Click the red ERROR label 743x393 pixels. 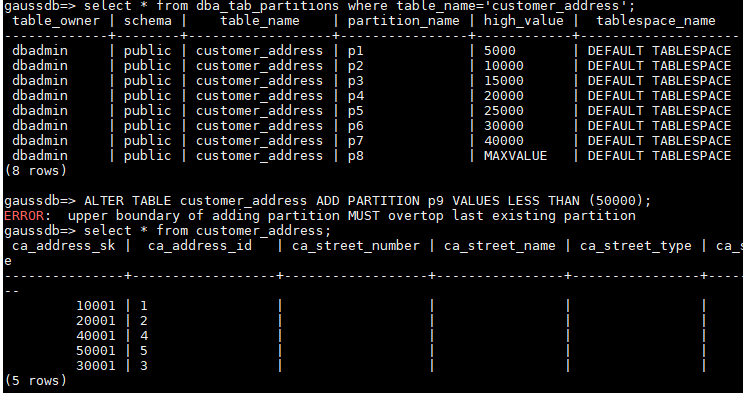coord(24,216)
